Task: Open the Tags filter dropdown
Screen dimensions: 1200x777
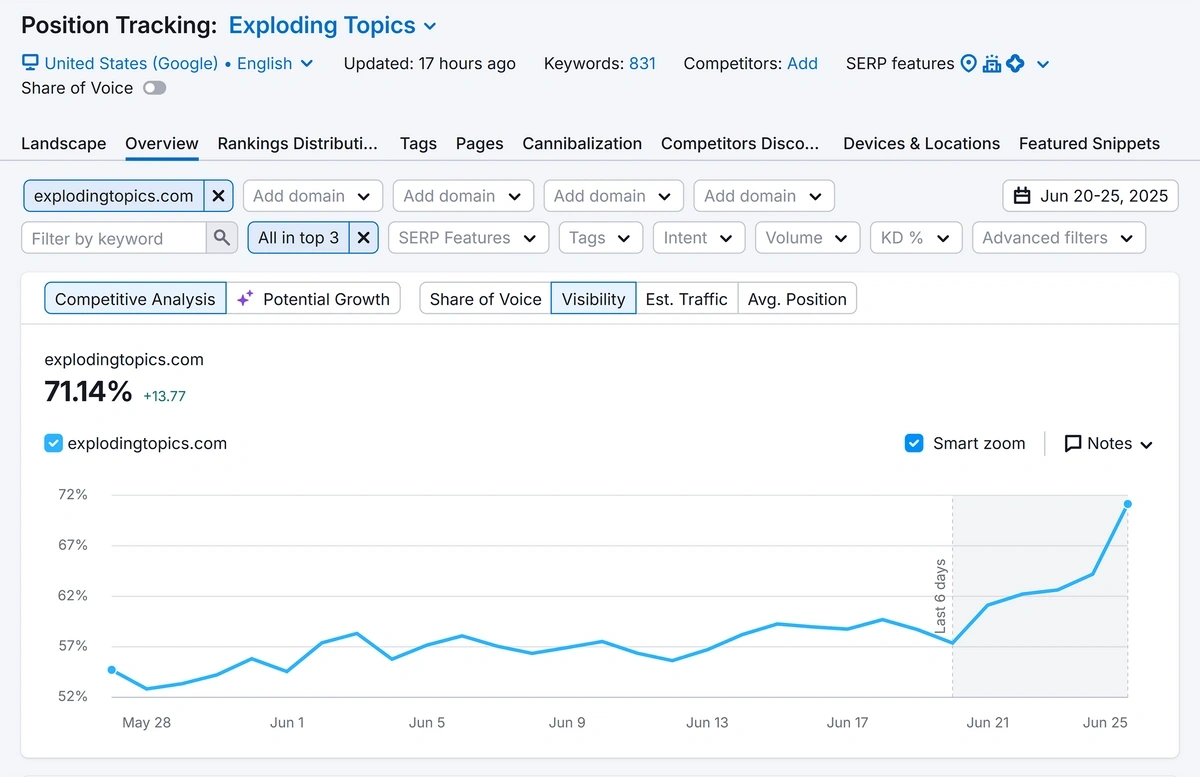Action: click(x=600, y=238)
